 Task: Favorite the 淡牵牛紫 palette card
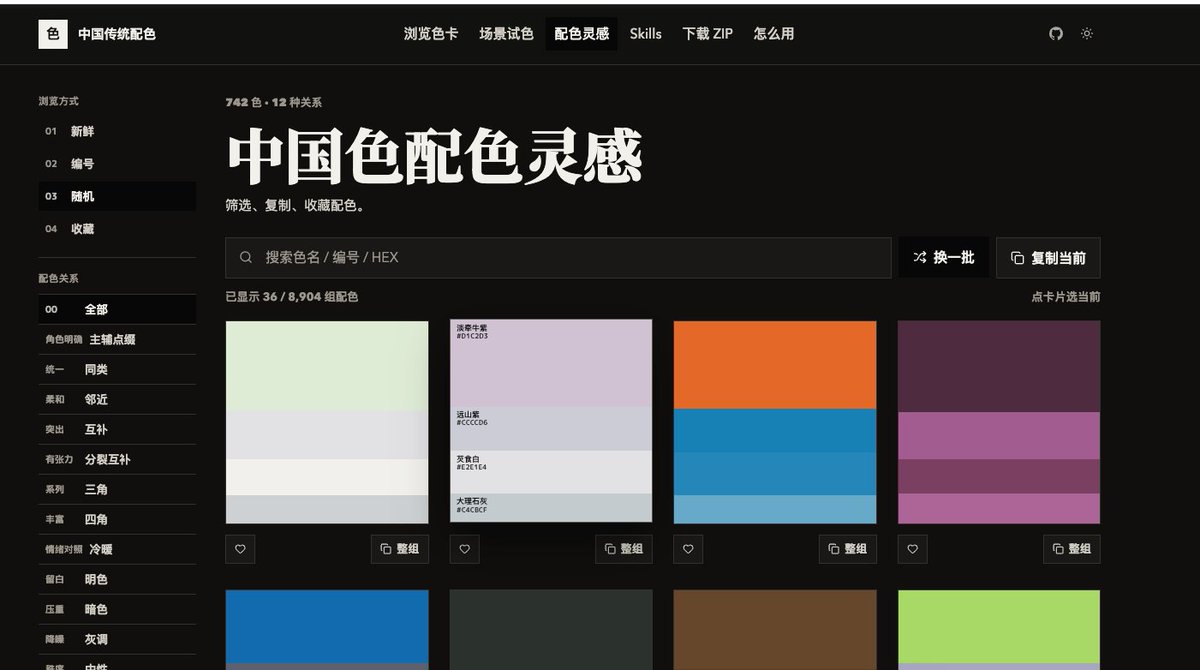pyautogui.click(x=465, y=549)
